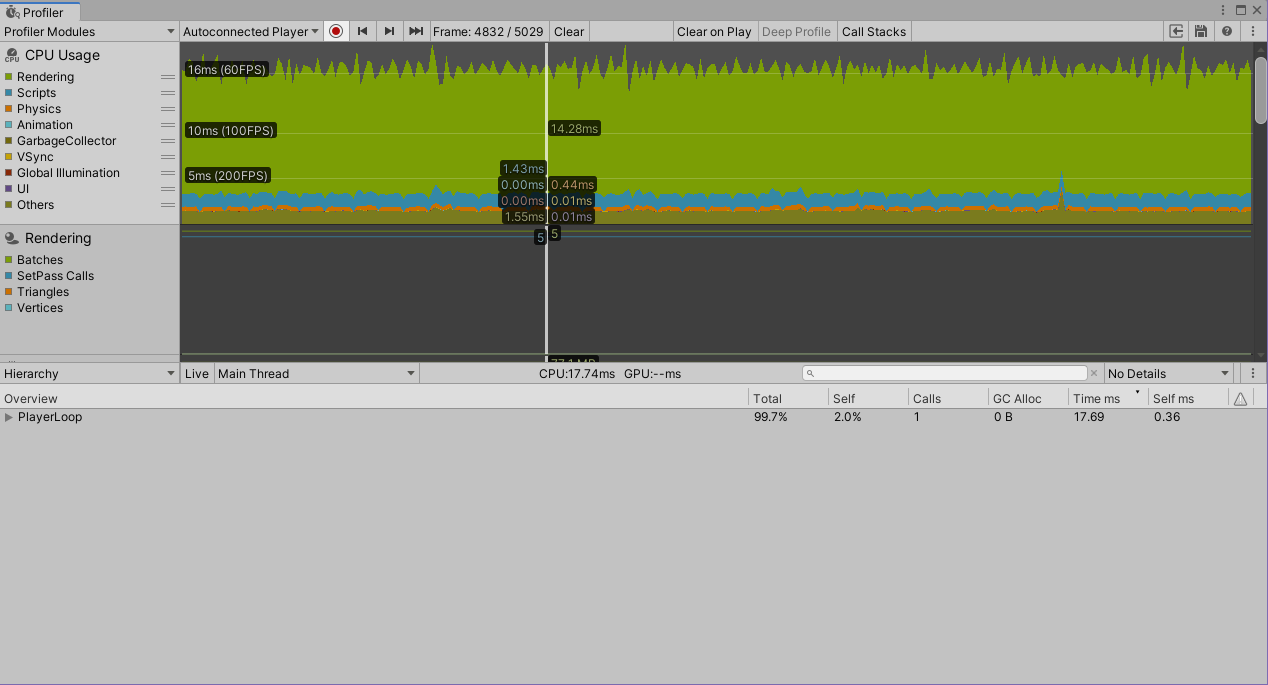1268x685 pixels.
Task: Open the Autoconnected Player target dropdown
Action: point(250,31)
